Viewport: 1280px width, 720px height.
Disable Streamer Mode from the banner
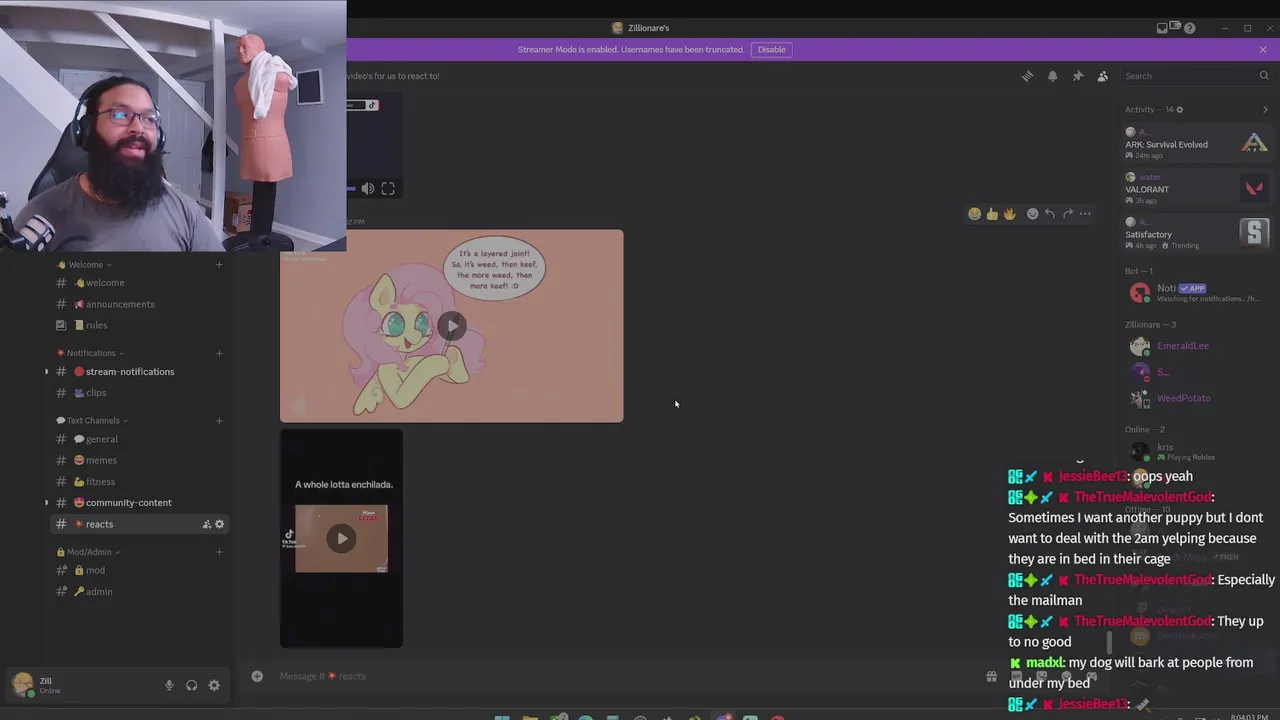pos(772,49)
